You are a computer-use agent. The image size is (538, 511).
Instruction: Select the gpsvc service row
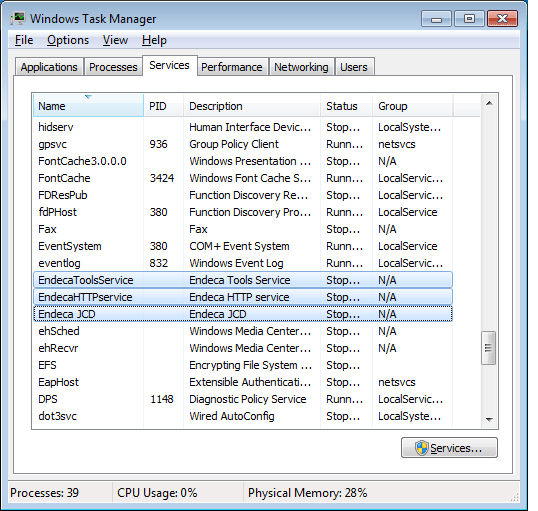tap(243, 144)
